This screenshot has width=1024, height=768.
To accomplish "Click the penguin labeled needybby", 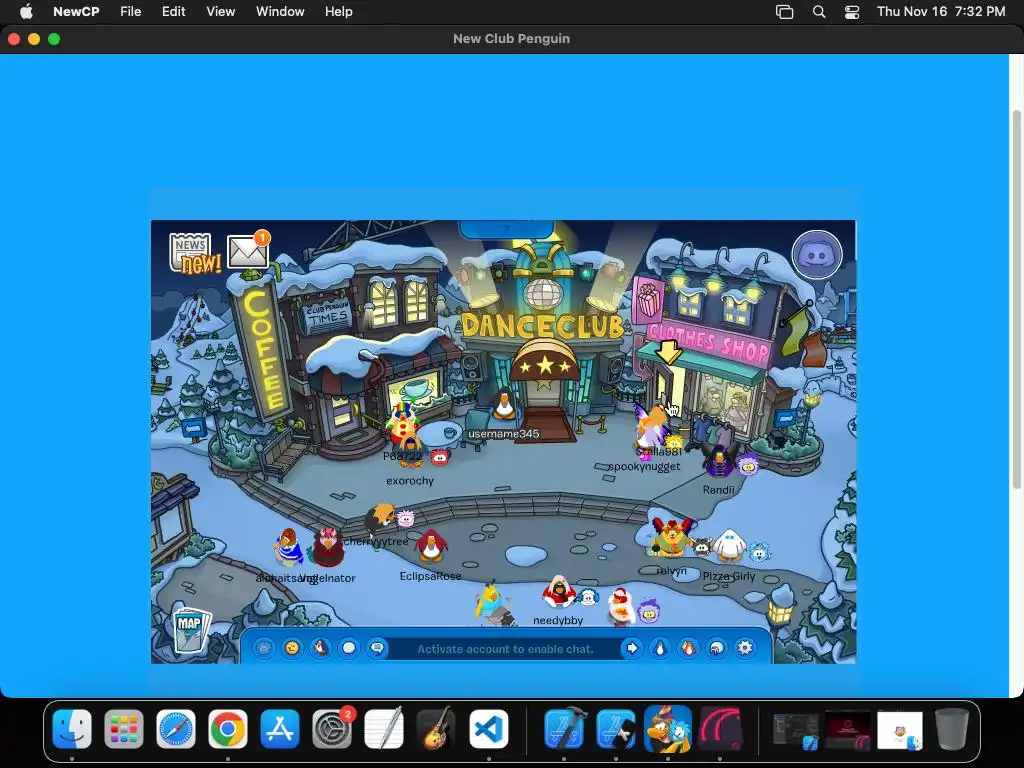I will (558, 592).
